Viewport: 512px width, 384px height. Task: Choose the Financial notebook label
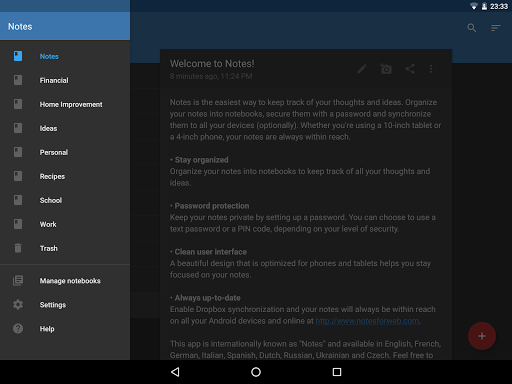tap(54, 80)
